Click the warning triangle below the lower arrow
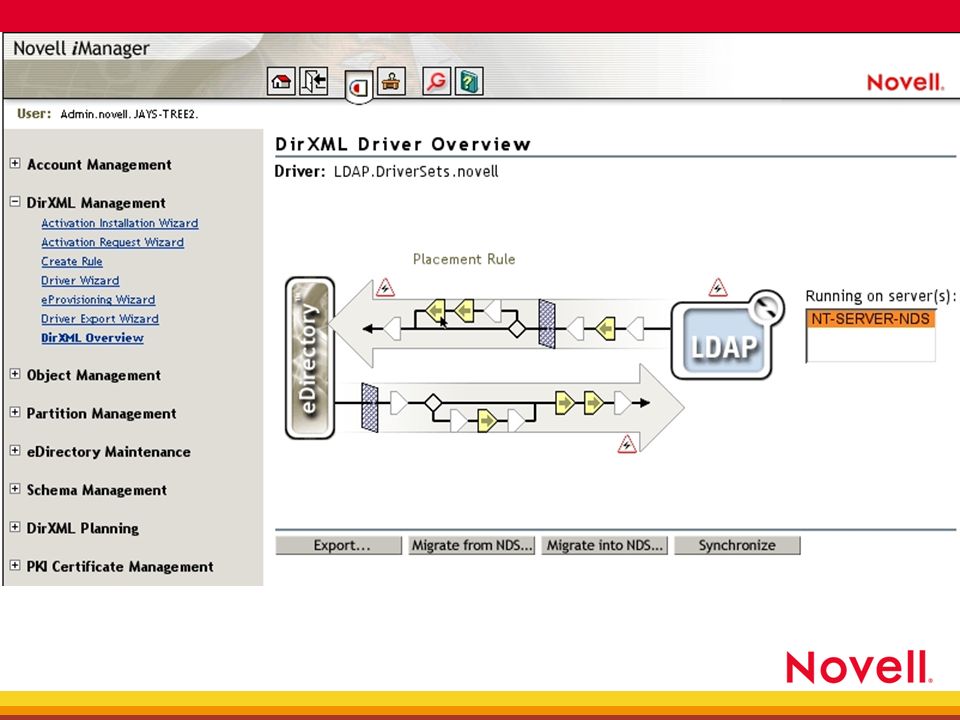The width and height of the screenshot is (960, 720). (626, 444)
